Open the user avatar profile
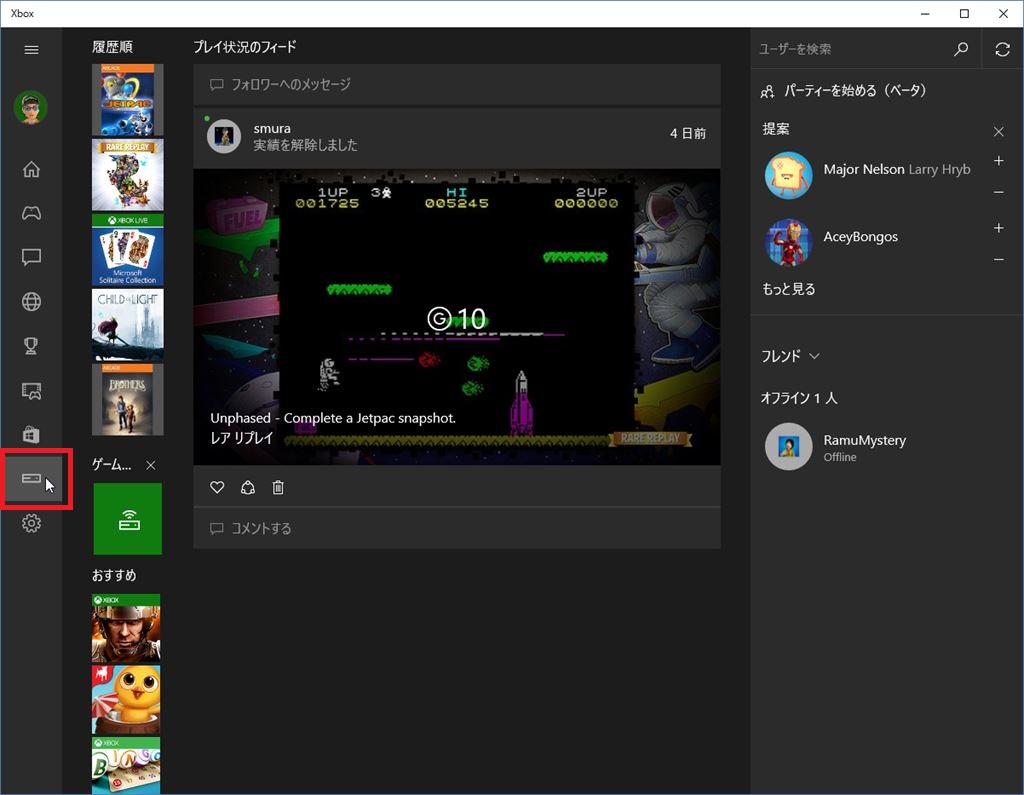 point(31,107)
